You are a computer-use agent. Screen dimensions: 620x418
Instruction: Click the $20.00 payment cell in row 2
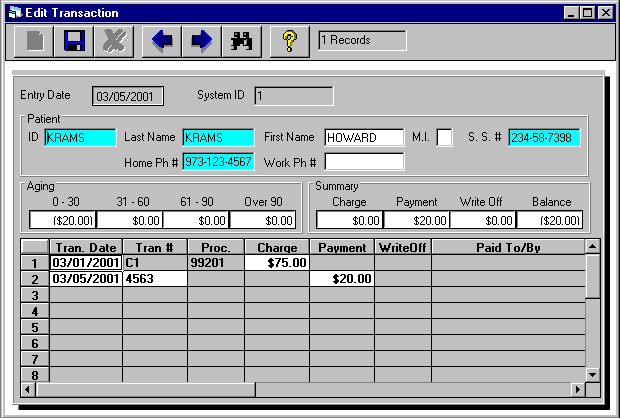342,279
